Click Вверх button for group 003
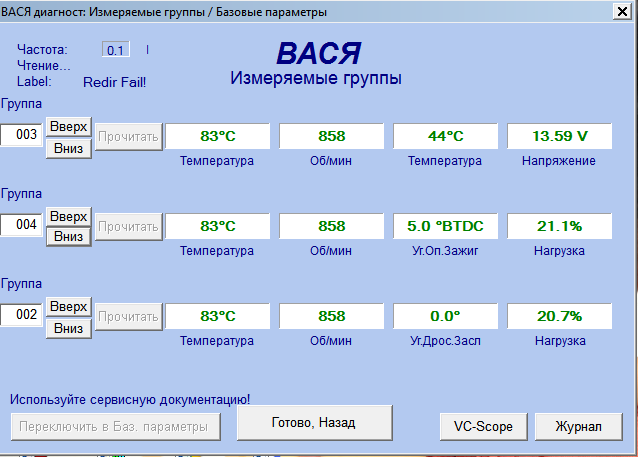This screenshot has height=457, width=638. [x=69, y=127]
